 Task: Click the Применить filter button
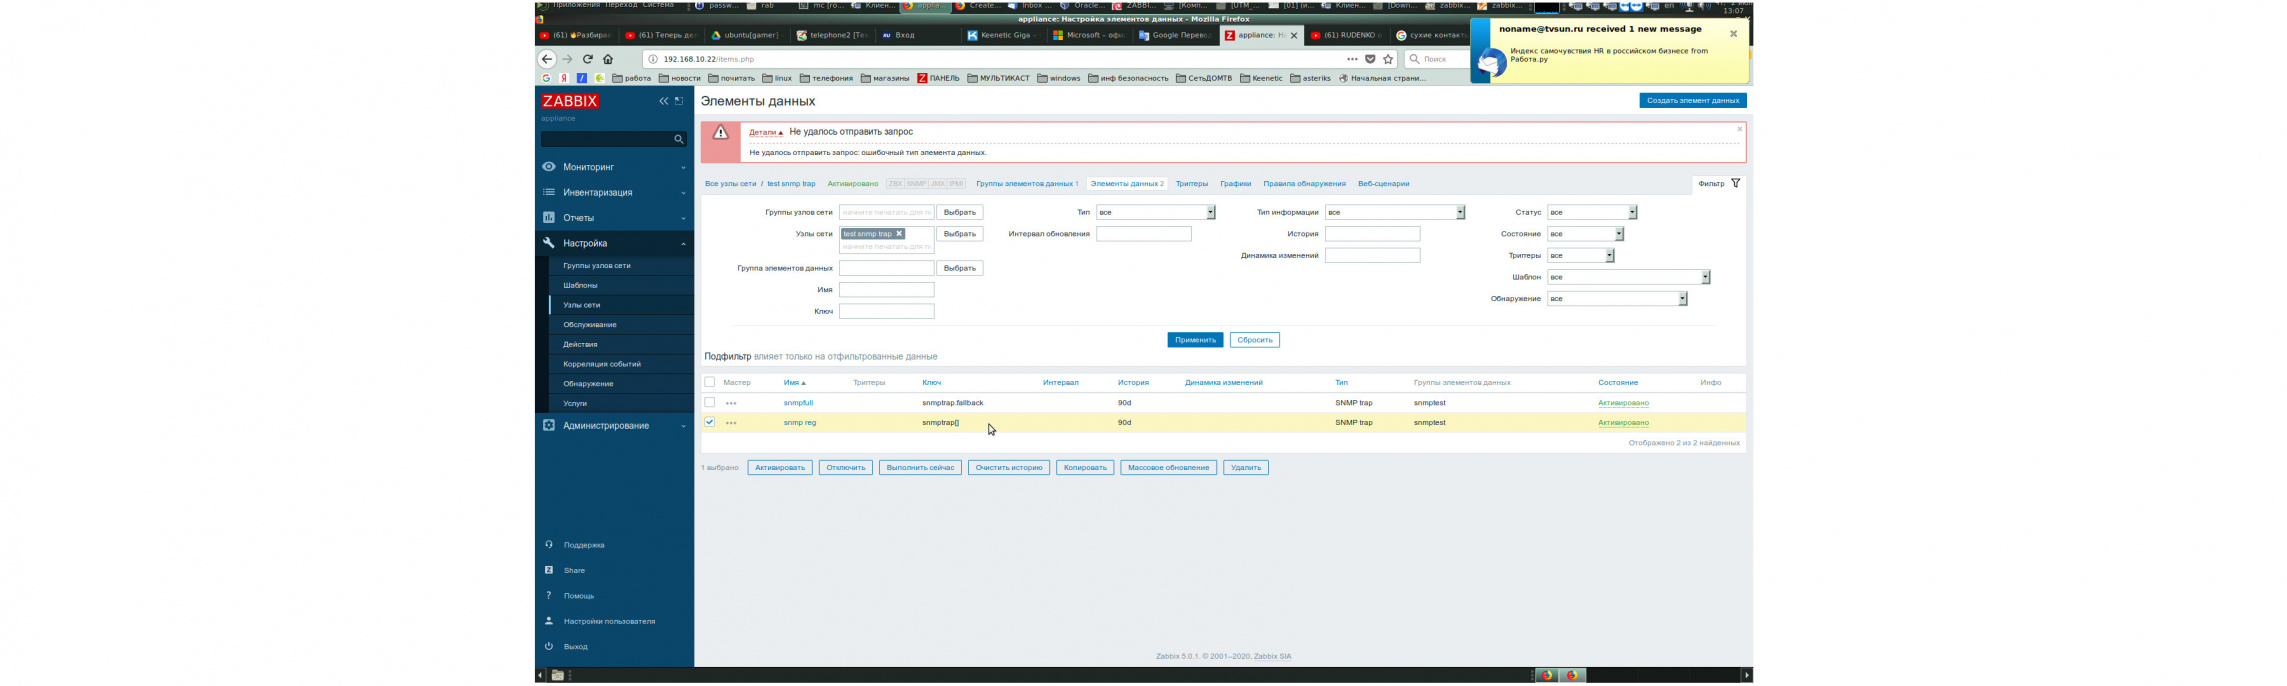pos(1195,340)
